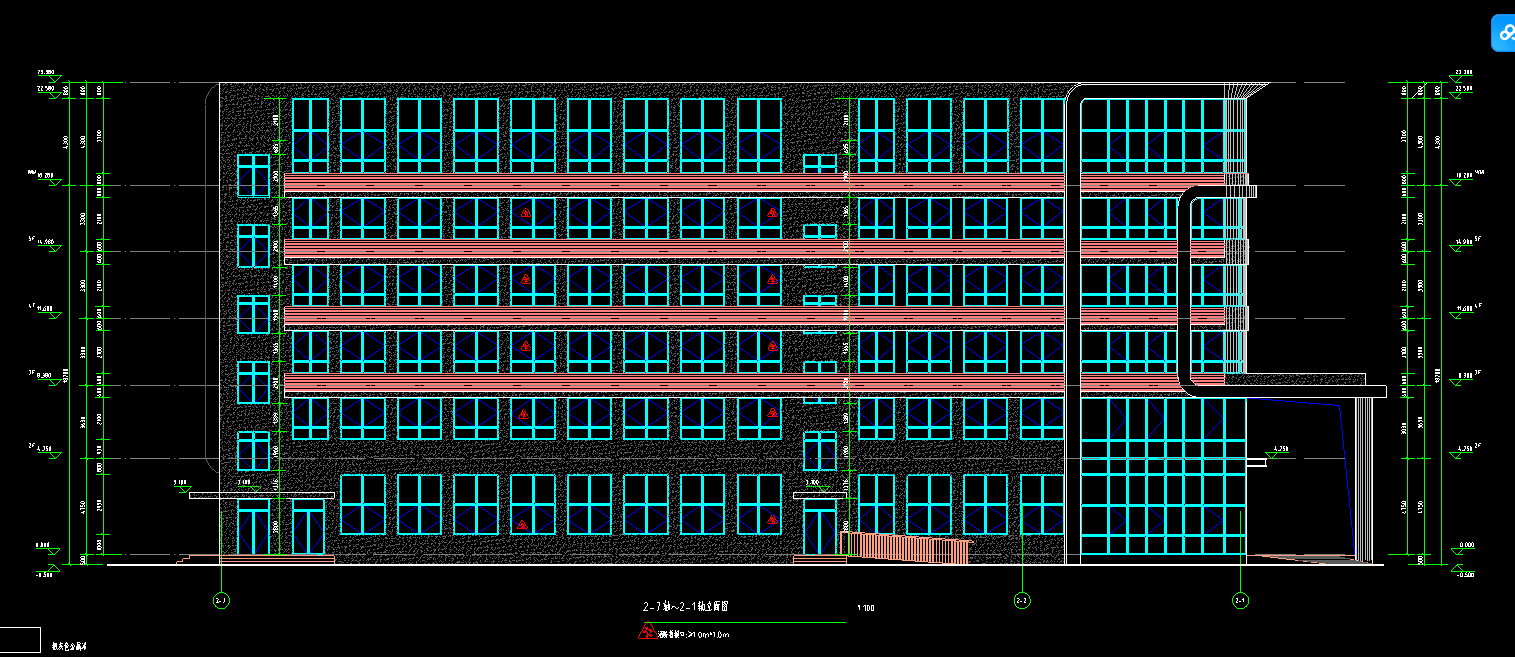
Task: Select the leftmost green axis bubble 2-1
Action: (x=221, y=601)
